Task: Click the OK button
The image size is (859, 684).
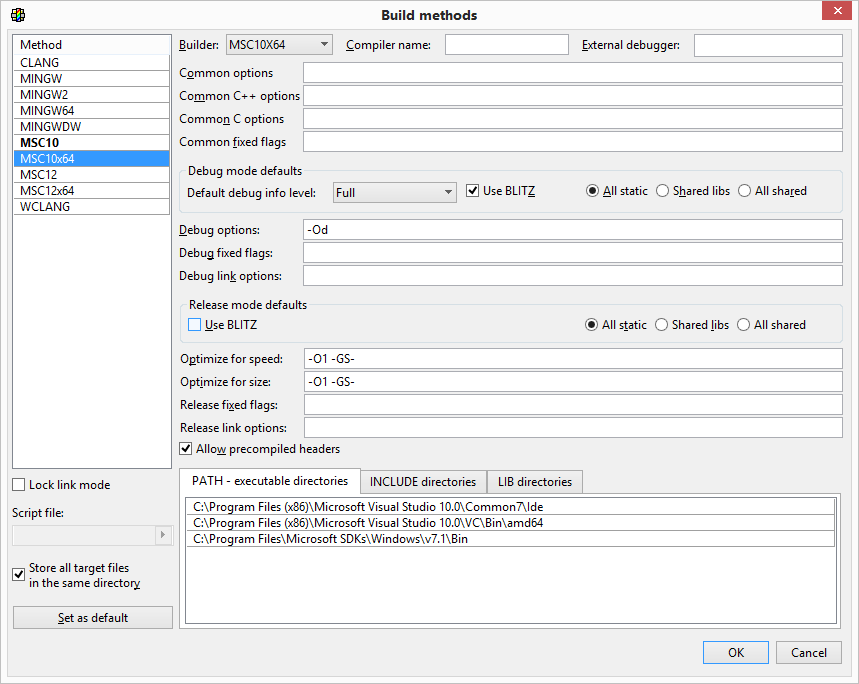Action: [735, 653]
